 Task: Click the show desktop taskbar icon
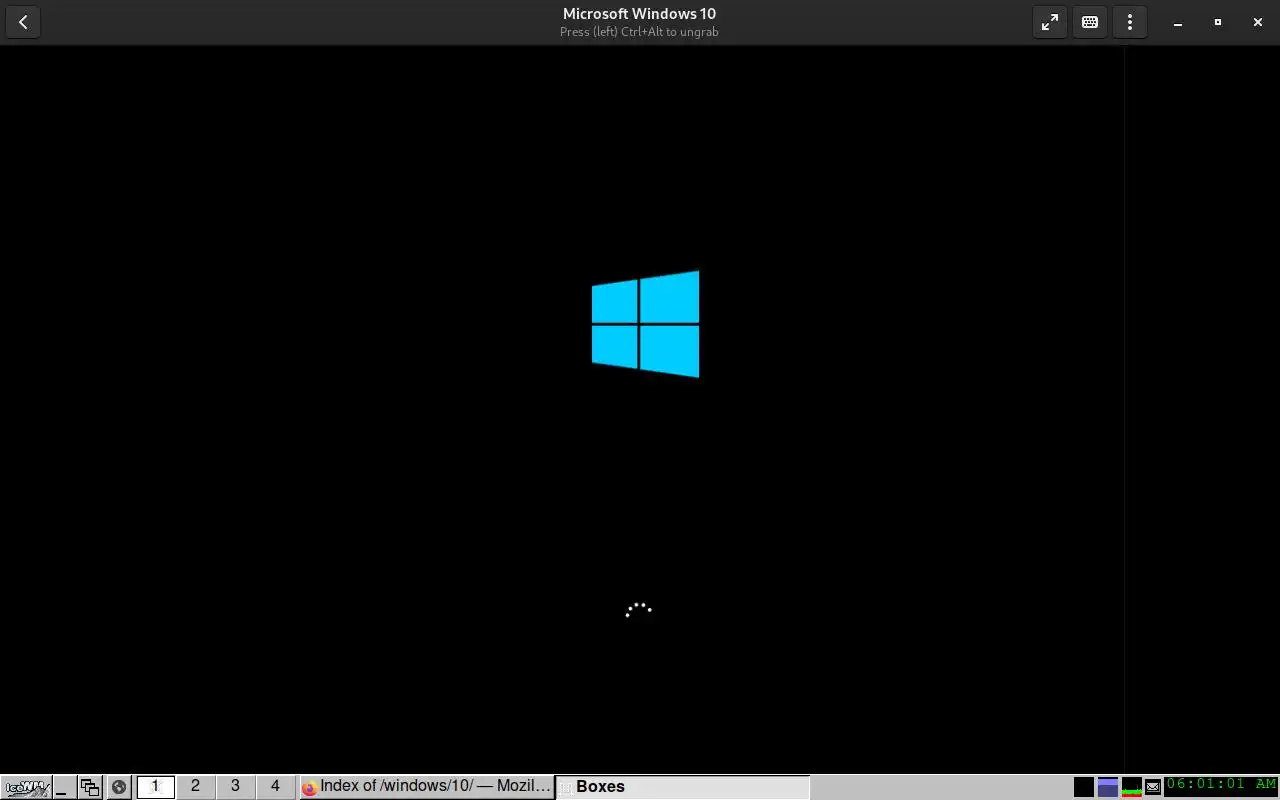(x=65, y=787)
